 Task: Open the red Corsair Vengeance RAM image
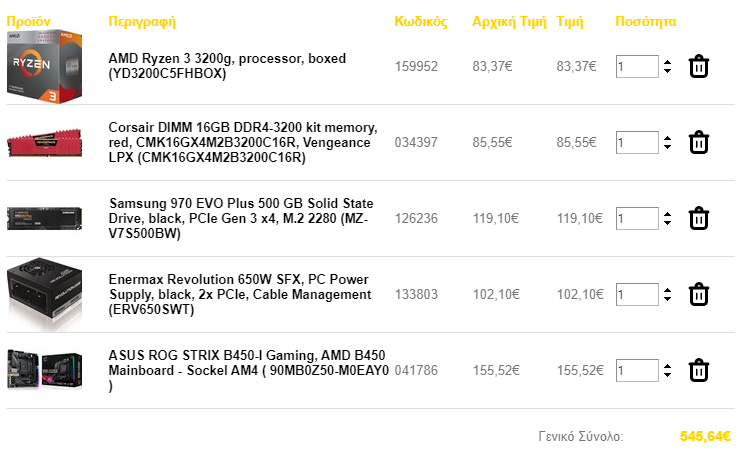(x=45, y=142)
